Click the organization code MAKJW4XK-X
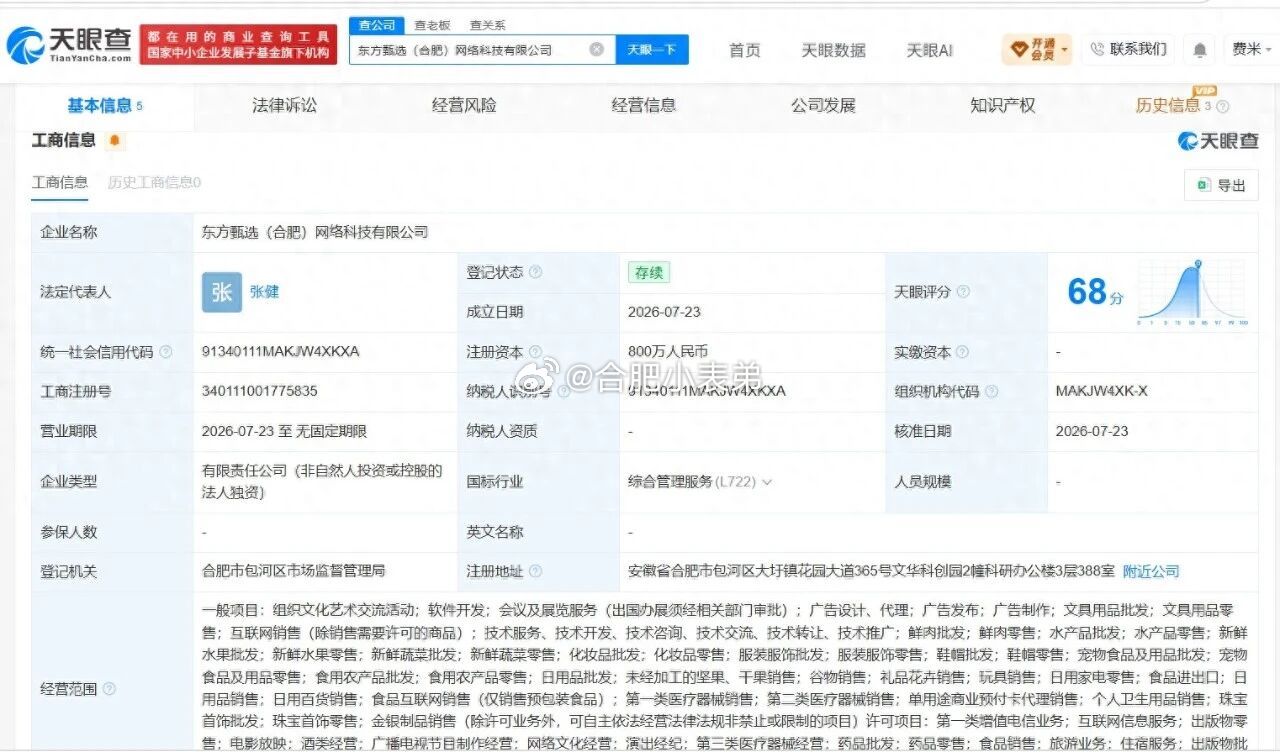This screenshot has width=1280, height=752. click(1101, 391)
